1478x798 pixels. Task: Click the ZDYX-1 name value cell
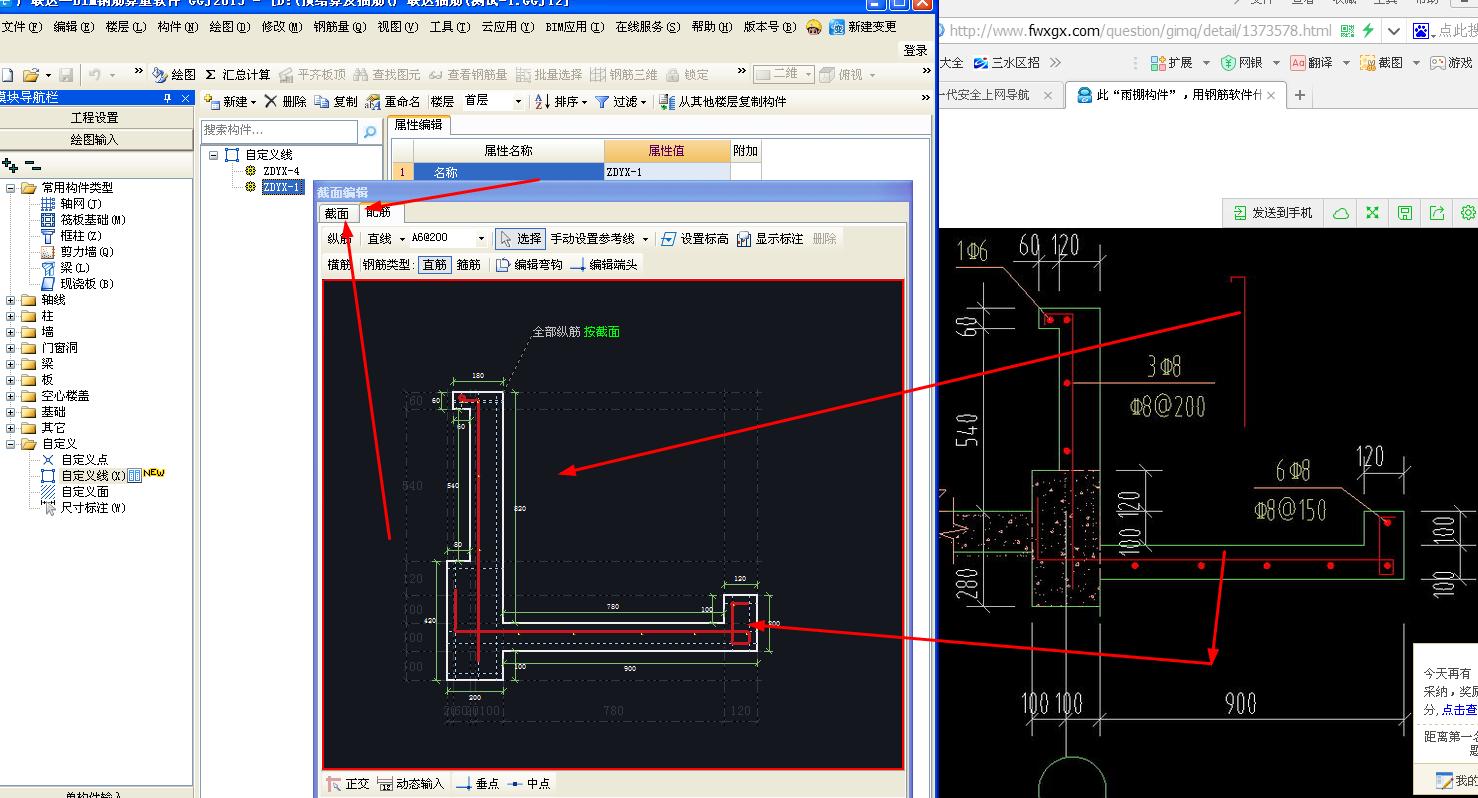tap(667, 172)
